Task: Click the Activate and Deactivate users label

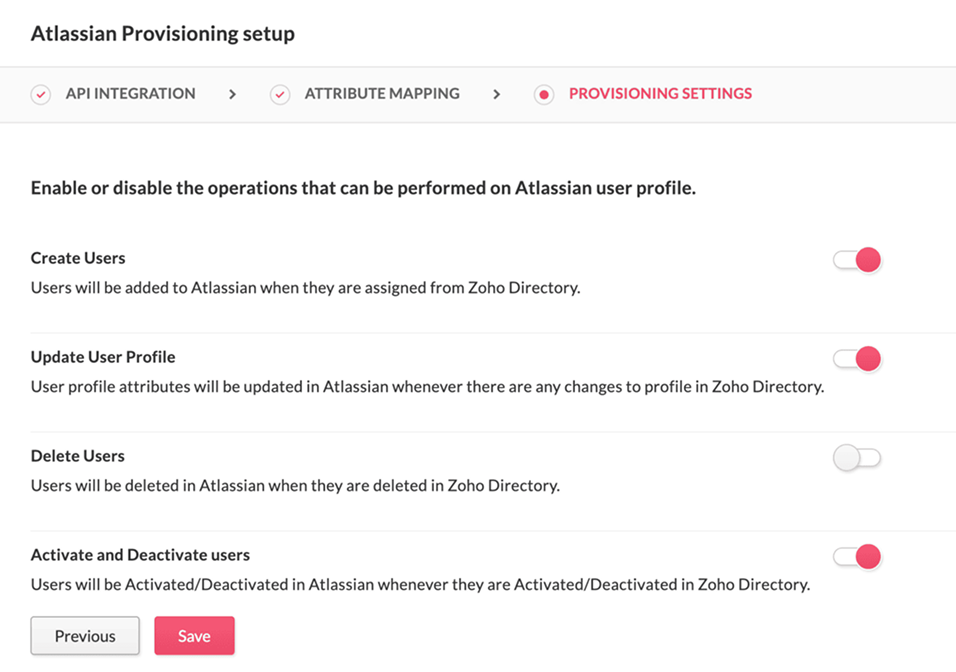Action: tap(139, 555)
